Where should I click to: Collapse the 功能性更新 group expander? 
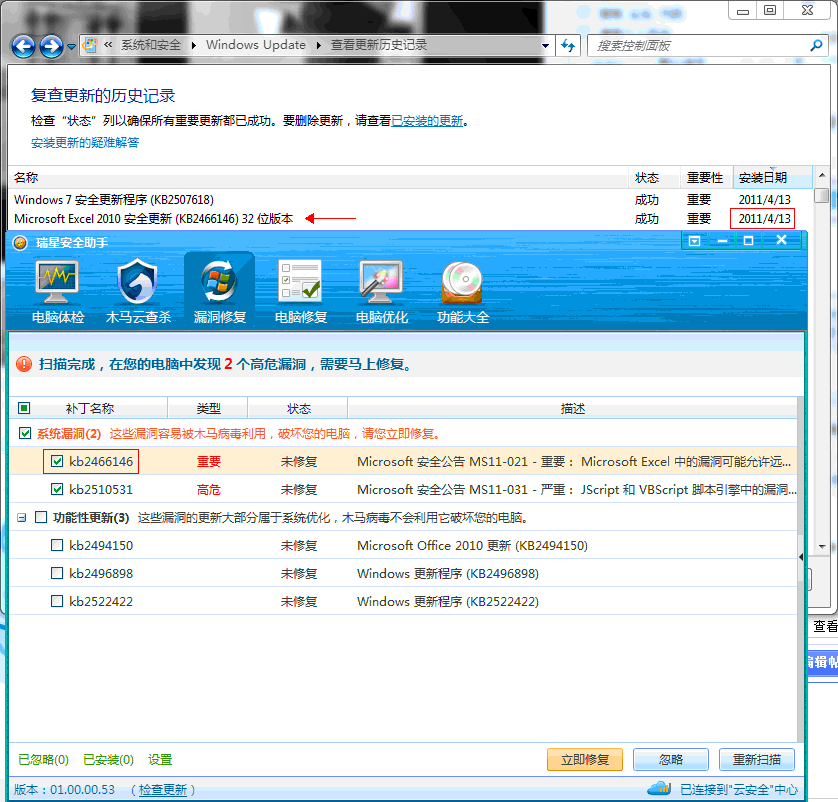click(x=21, y=517)
